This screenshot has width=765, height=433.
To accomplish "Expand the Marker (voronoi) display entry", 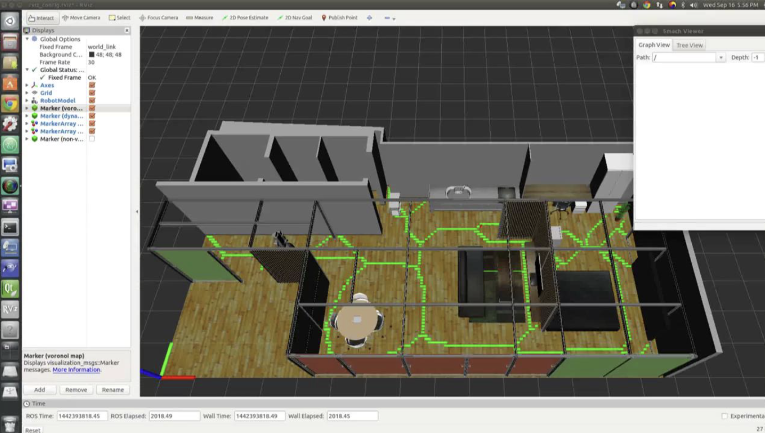I will pos(27,108).
